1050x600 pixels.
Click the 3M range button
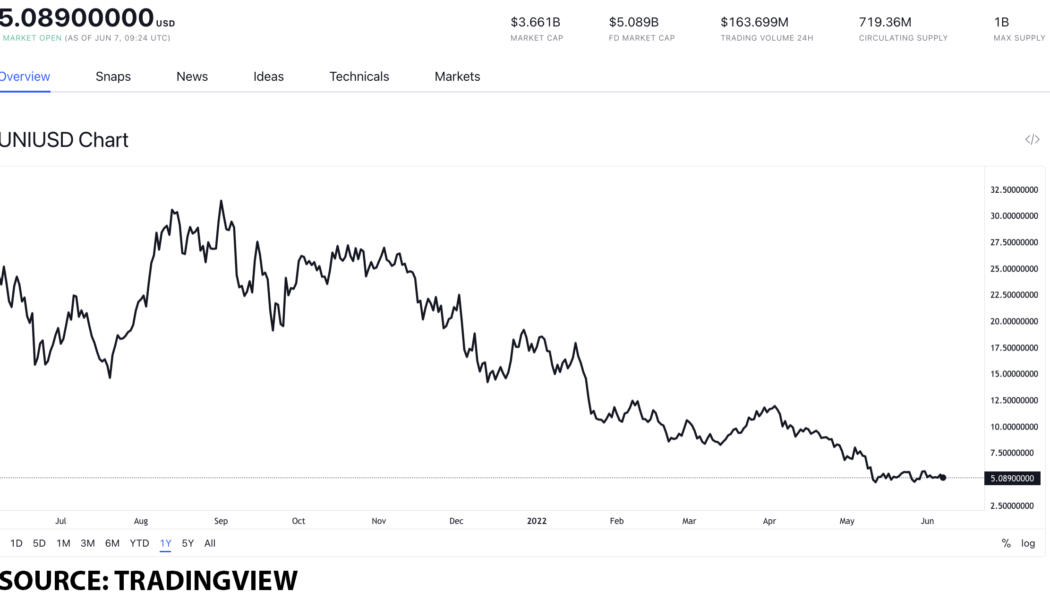[88, 543]
